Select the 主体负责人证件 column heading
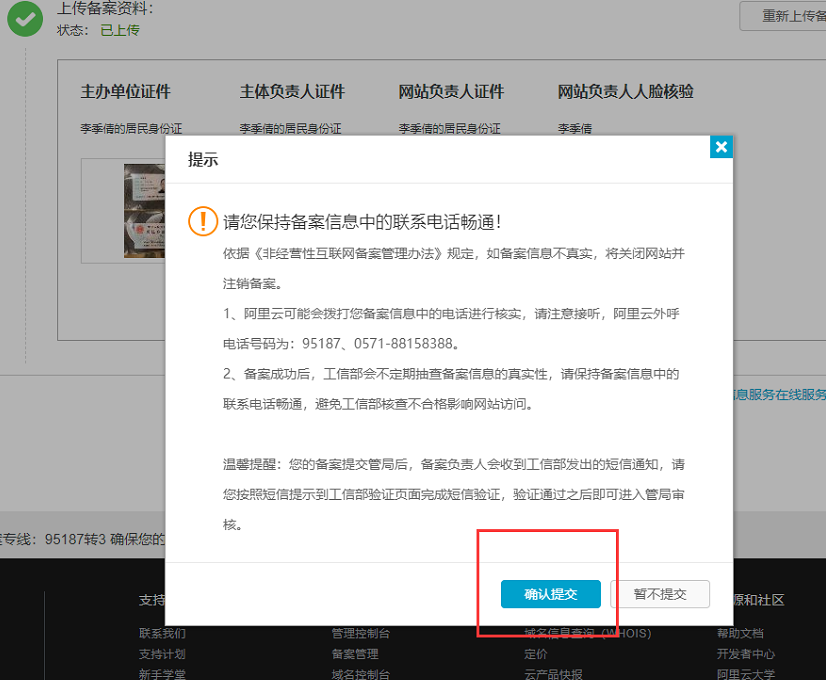This screenshot has width=826, height=680. click(292, 92)
